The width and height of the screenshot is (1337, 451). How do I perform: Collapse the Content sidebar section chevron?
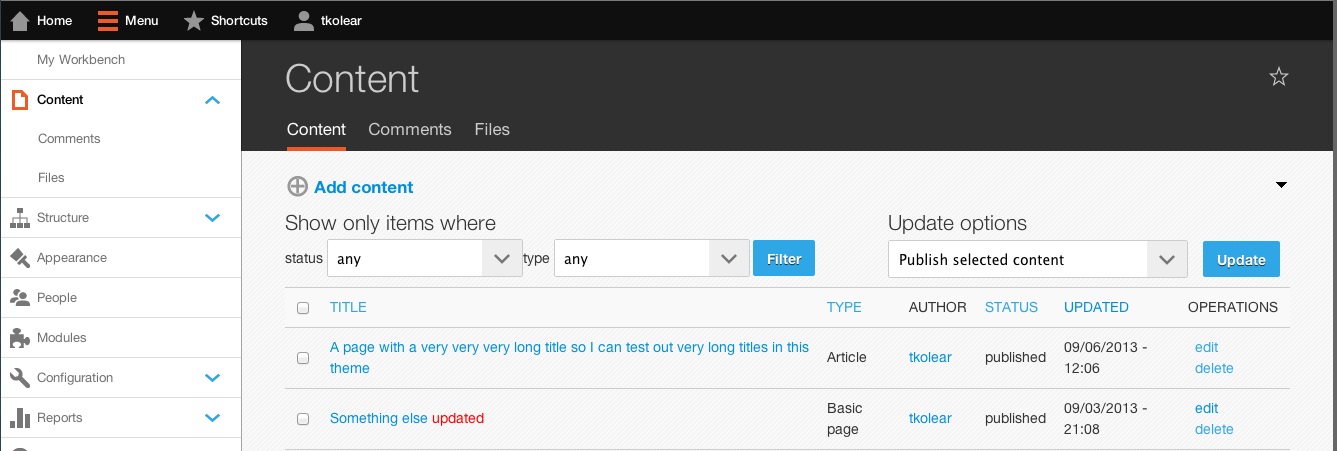(212, 100)
